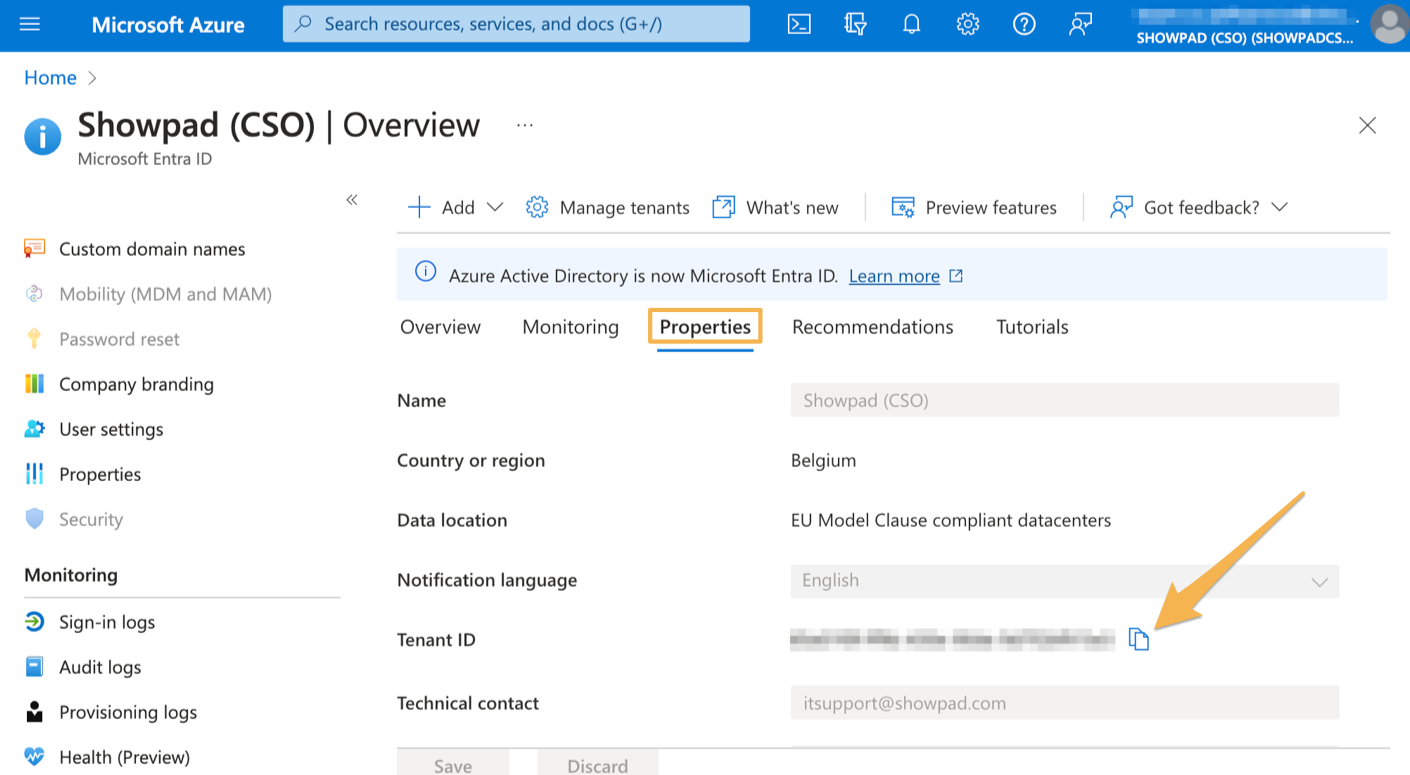Open the notifications bell

pyautogui.click(x=911, y=24)
